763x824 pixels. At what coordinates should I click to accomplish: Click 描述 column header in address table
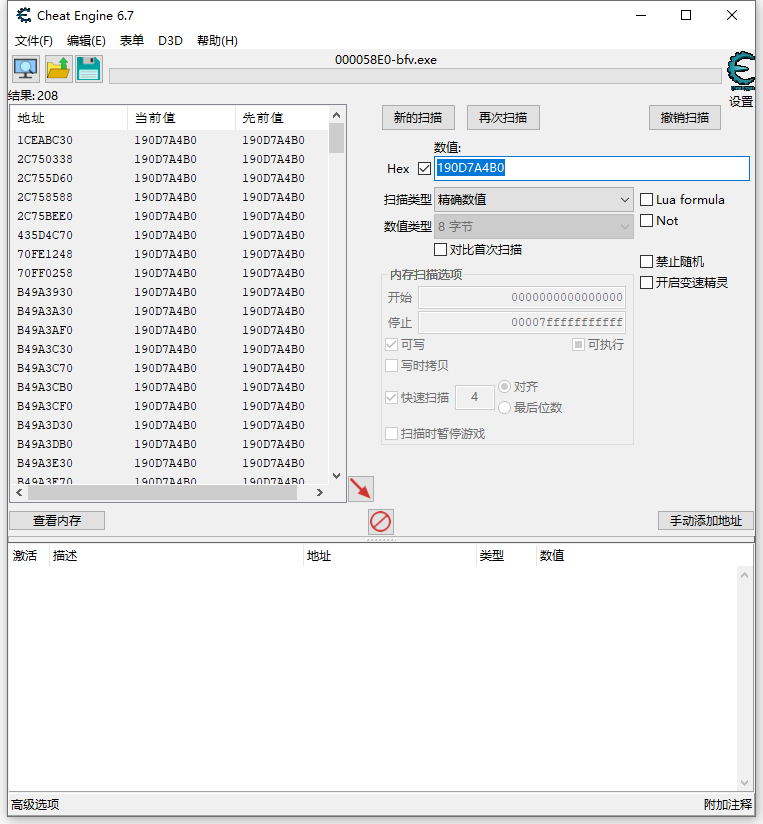tap(176, 555)
